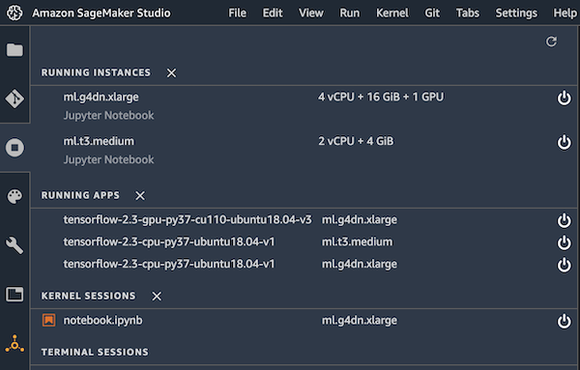Image resolution: width=580 pixels, height=370 pixels.
Task: Shut down all Running Instances
Action: point(171,73)
